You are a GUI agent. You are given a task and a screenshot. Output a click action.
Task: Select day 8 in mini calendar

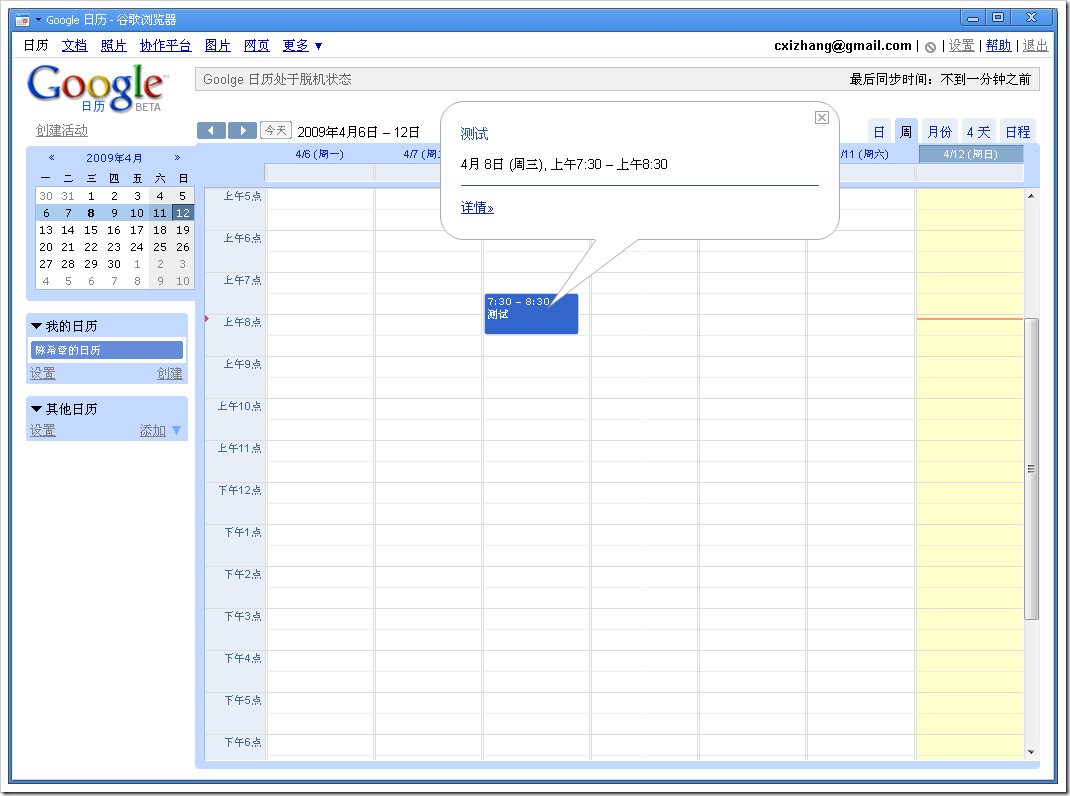coord(91,213)
